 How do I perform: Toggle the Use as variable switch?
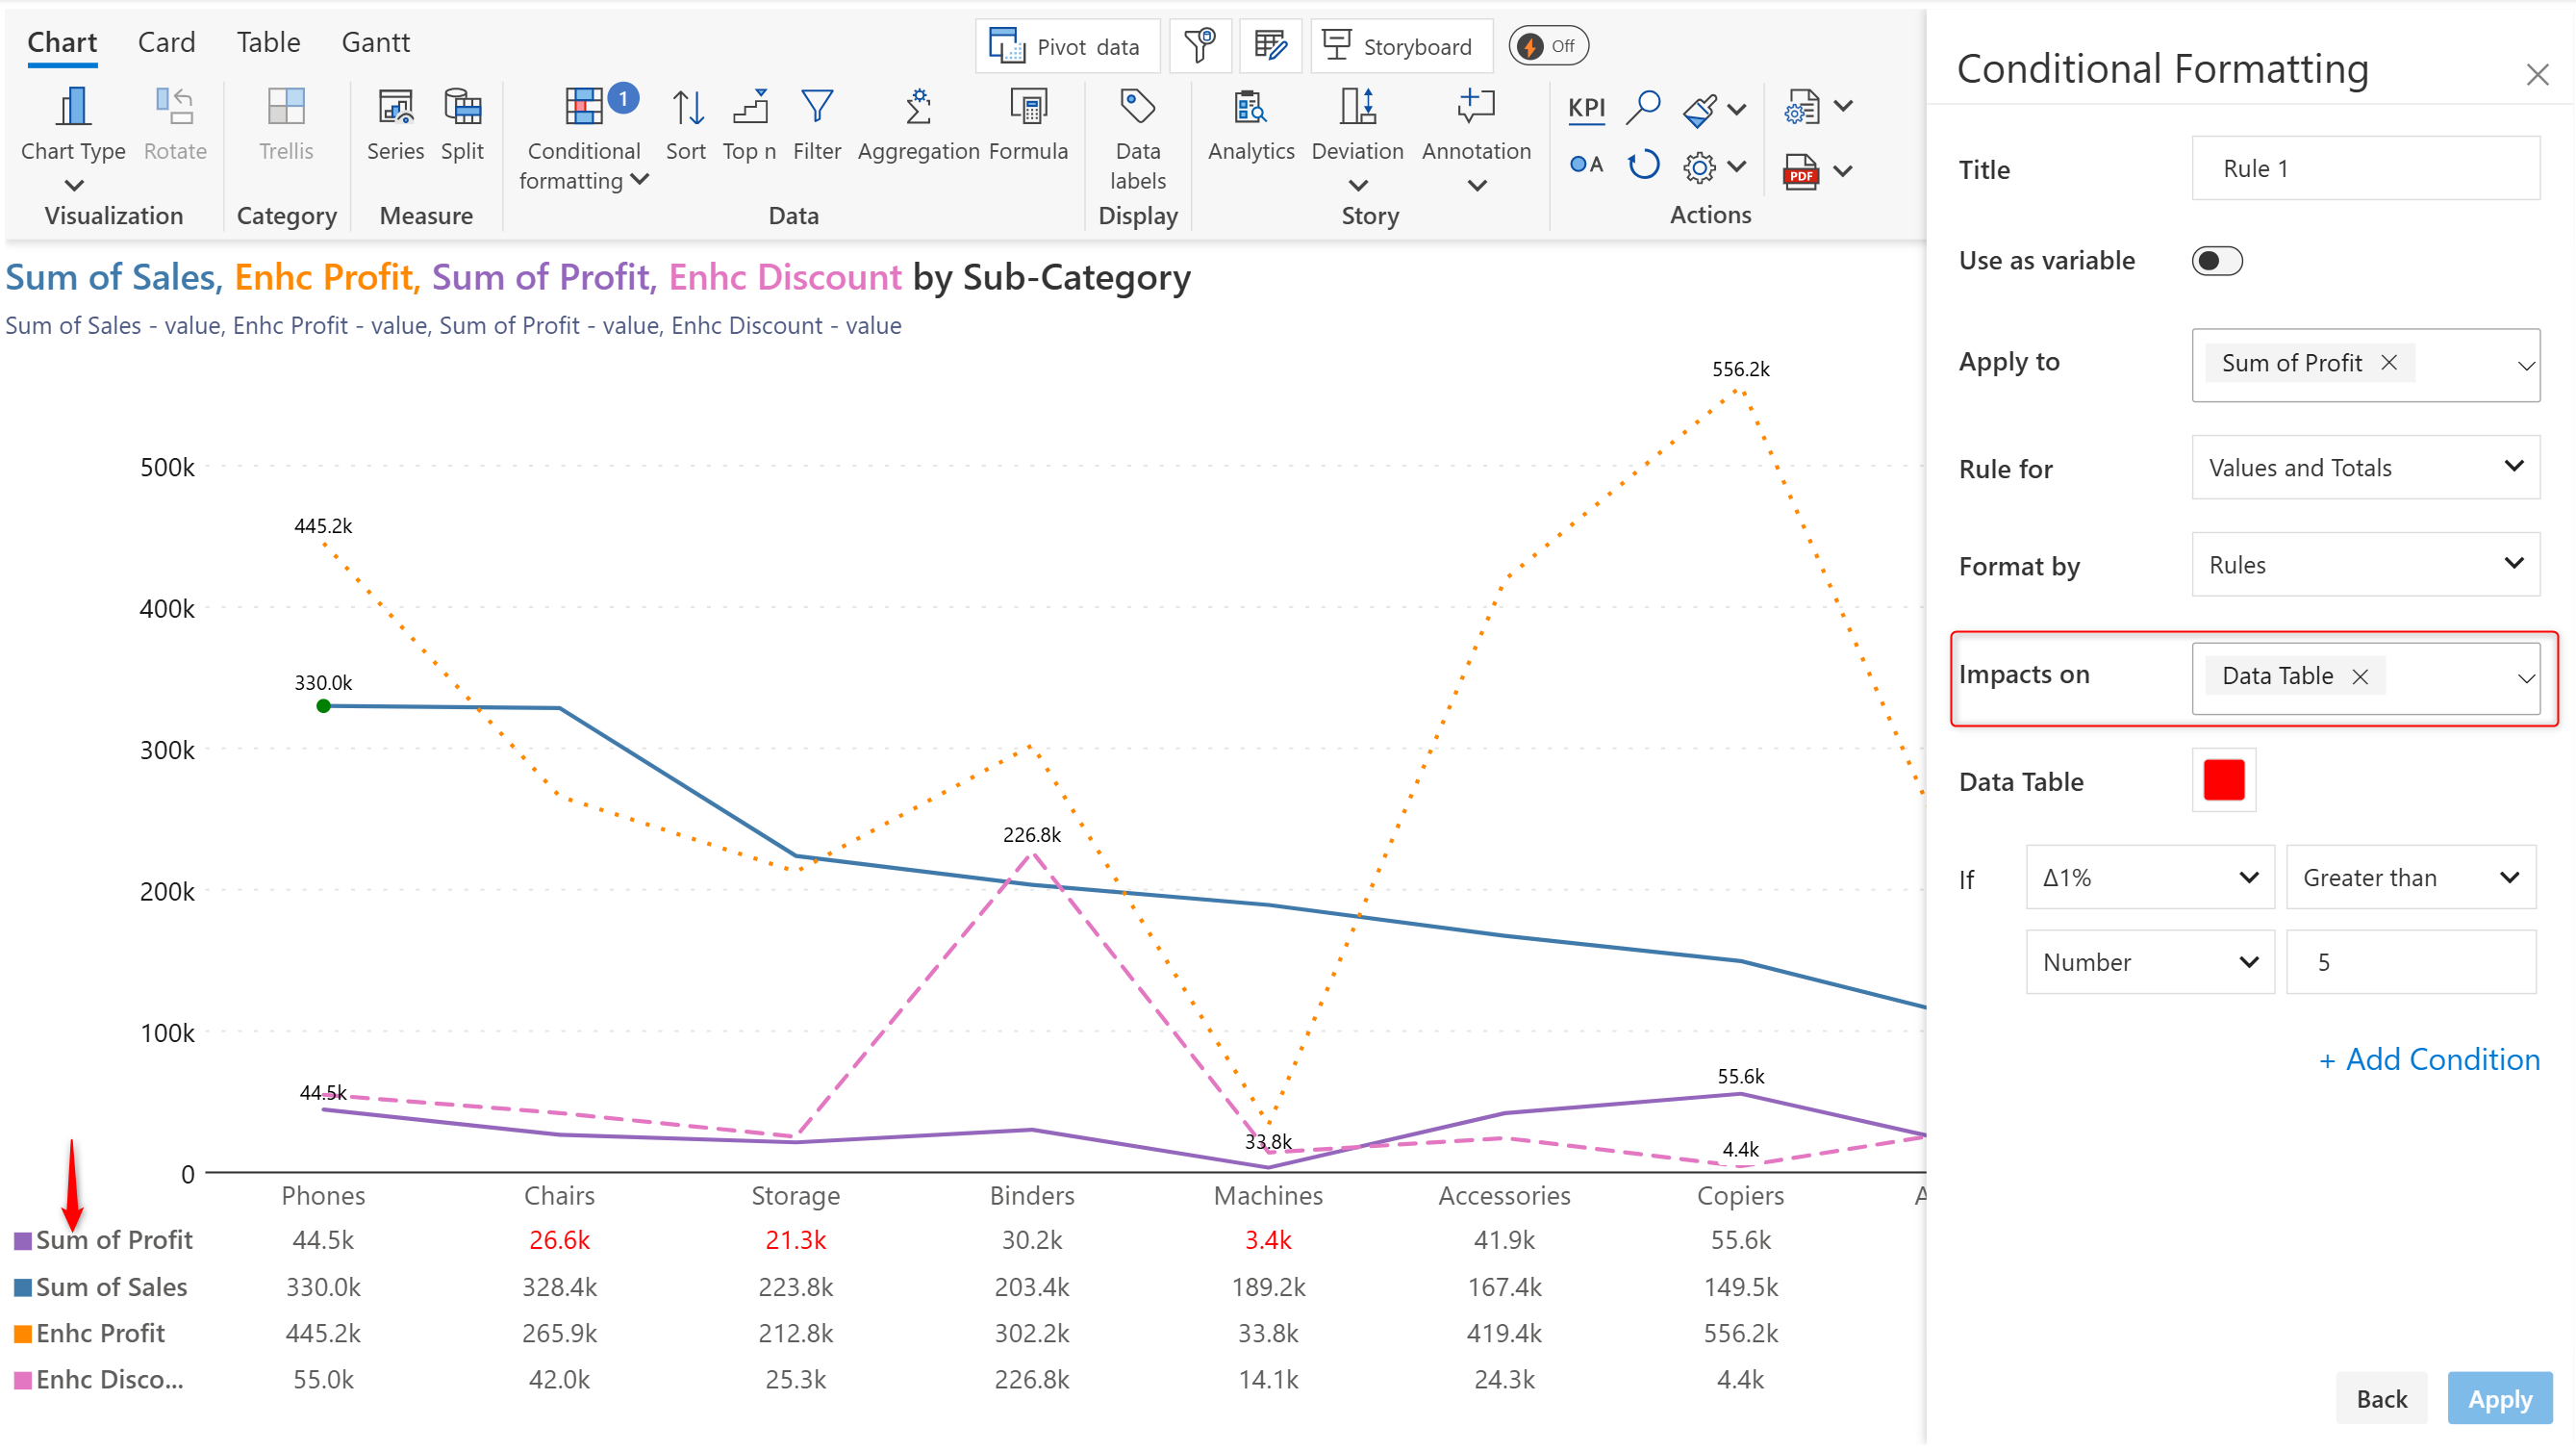(2216, 261)
